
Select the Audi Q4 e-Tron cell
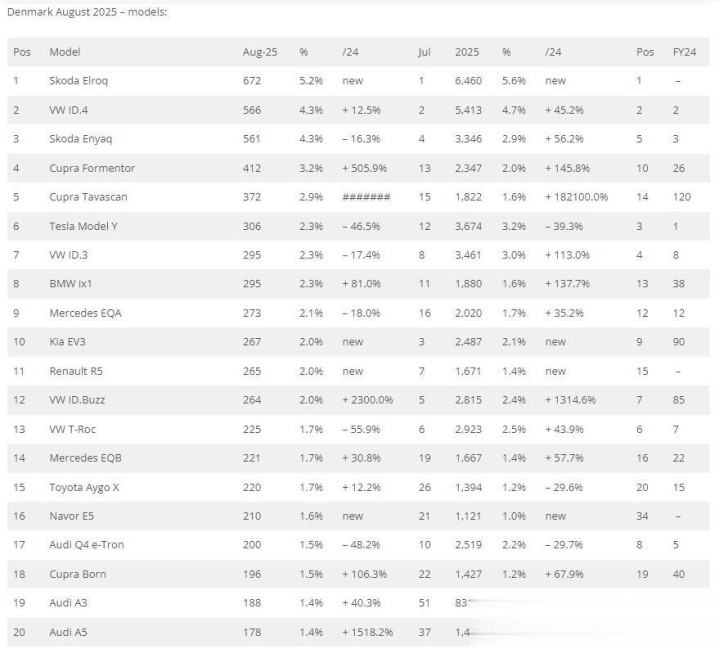click(87, 545)
